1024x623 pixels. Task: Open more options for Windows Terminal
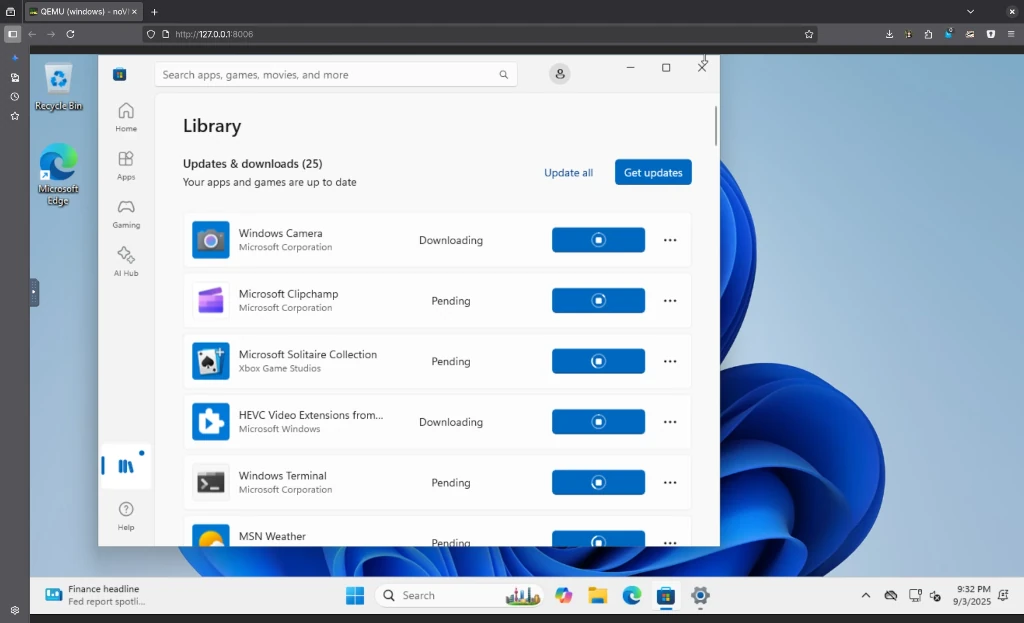point(670,483)
